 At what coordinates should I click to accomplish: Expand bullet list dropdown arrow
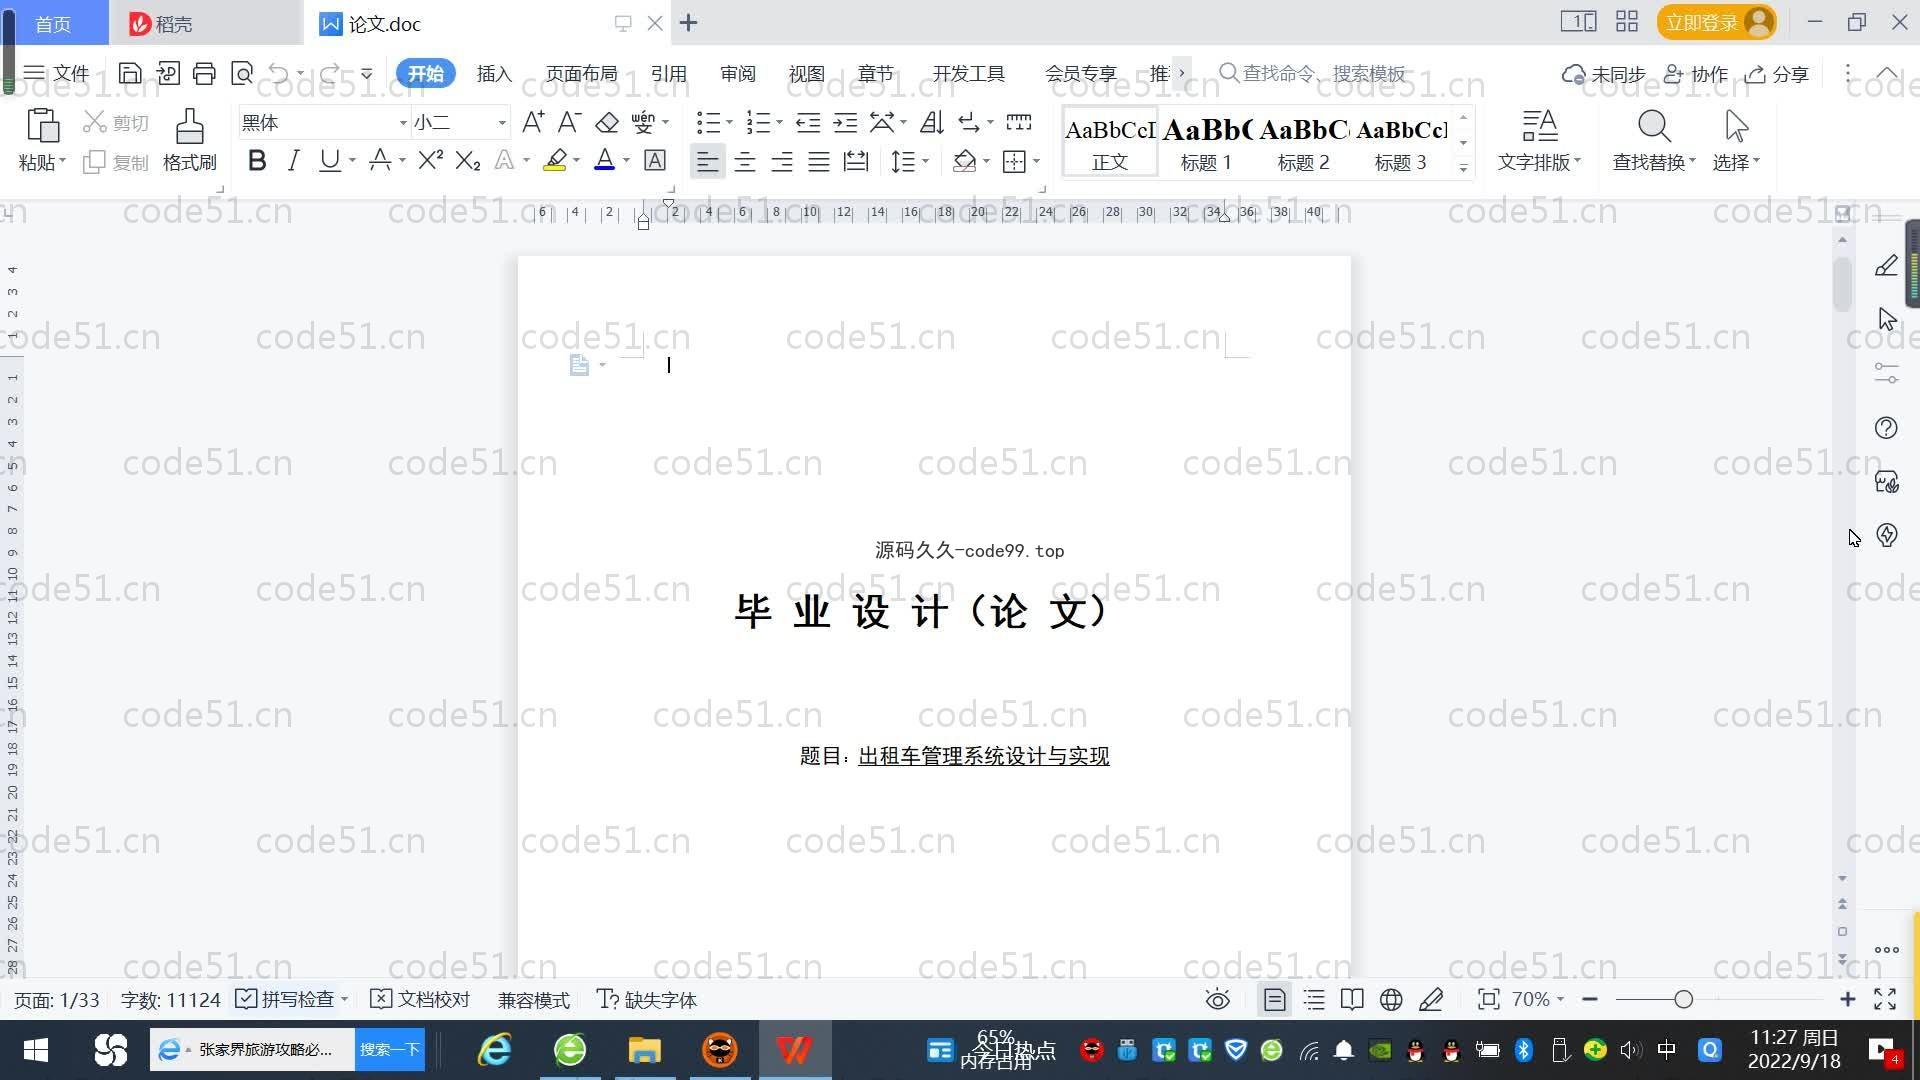729,123
